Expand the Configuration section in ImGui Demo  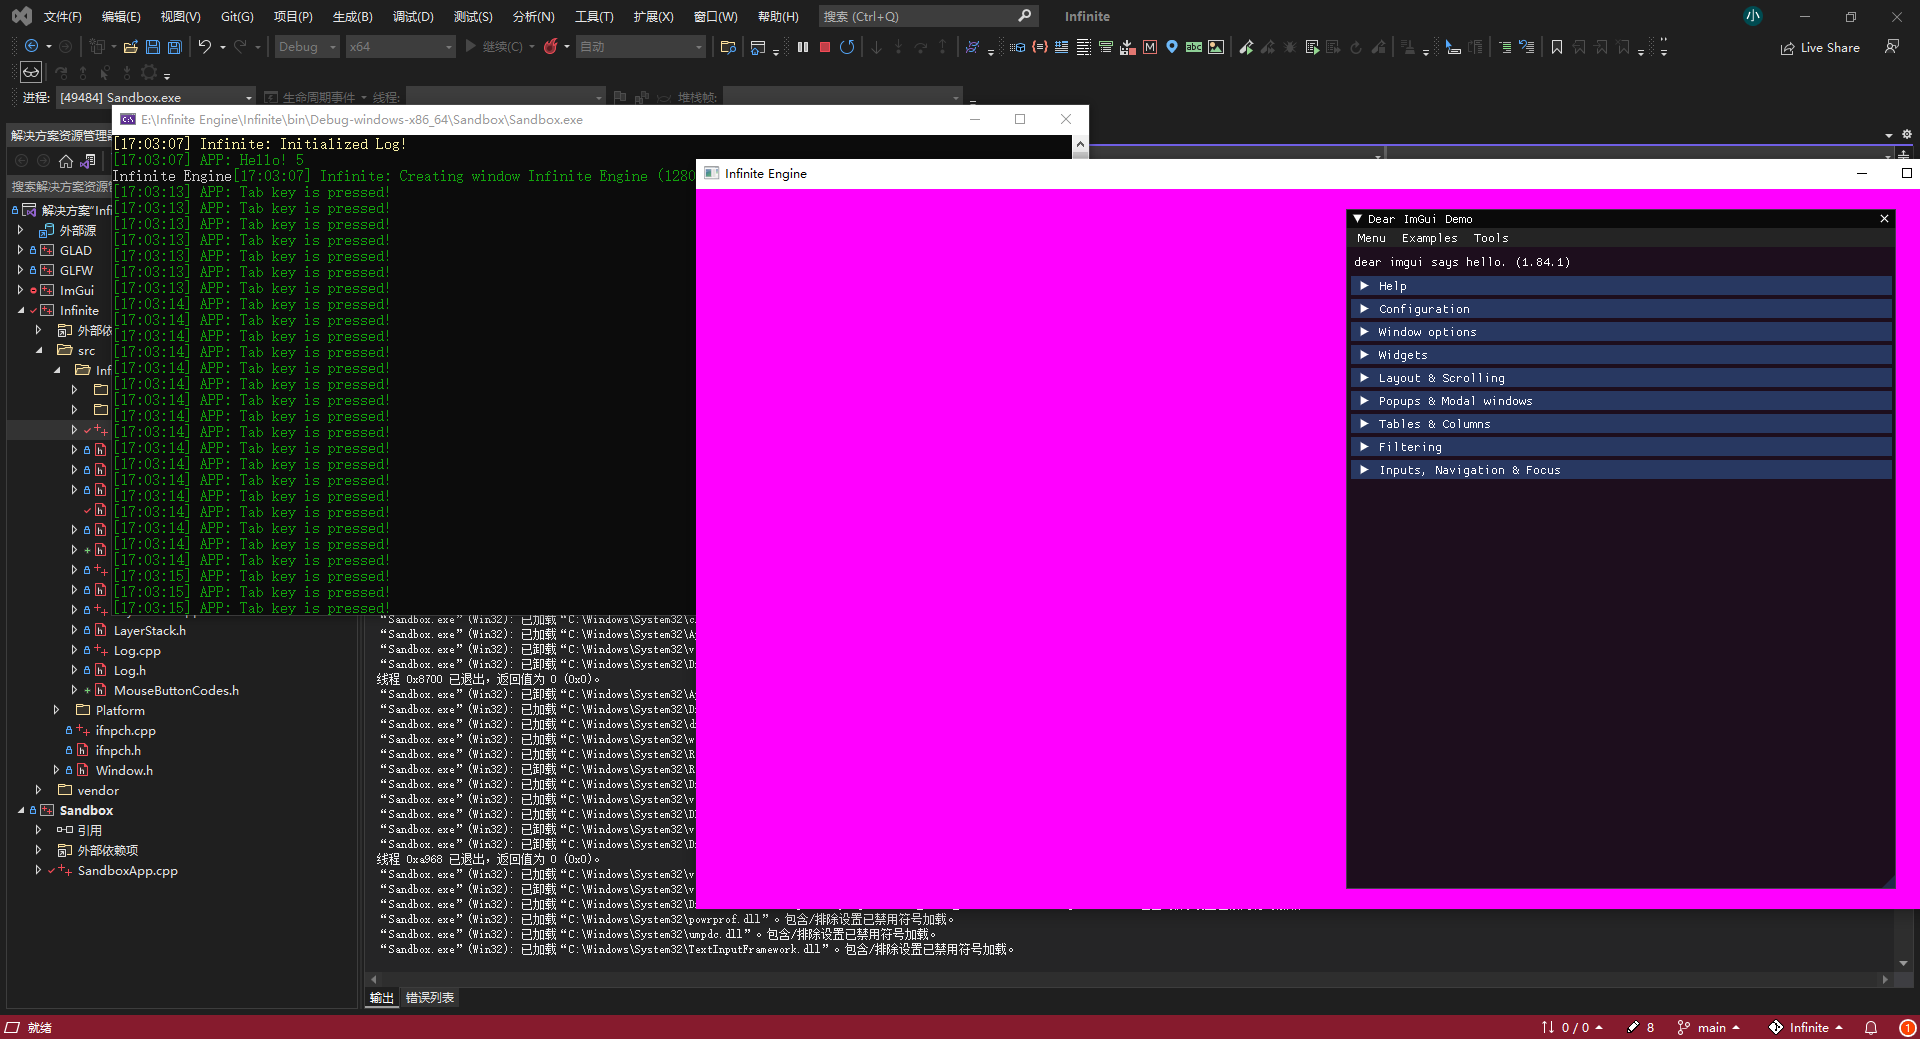[1621, 309]
